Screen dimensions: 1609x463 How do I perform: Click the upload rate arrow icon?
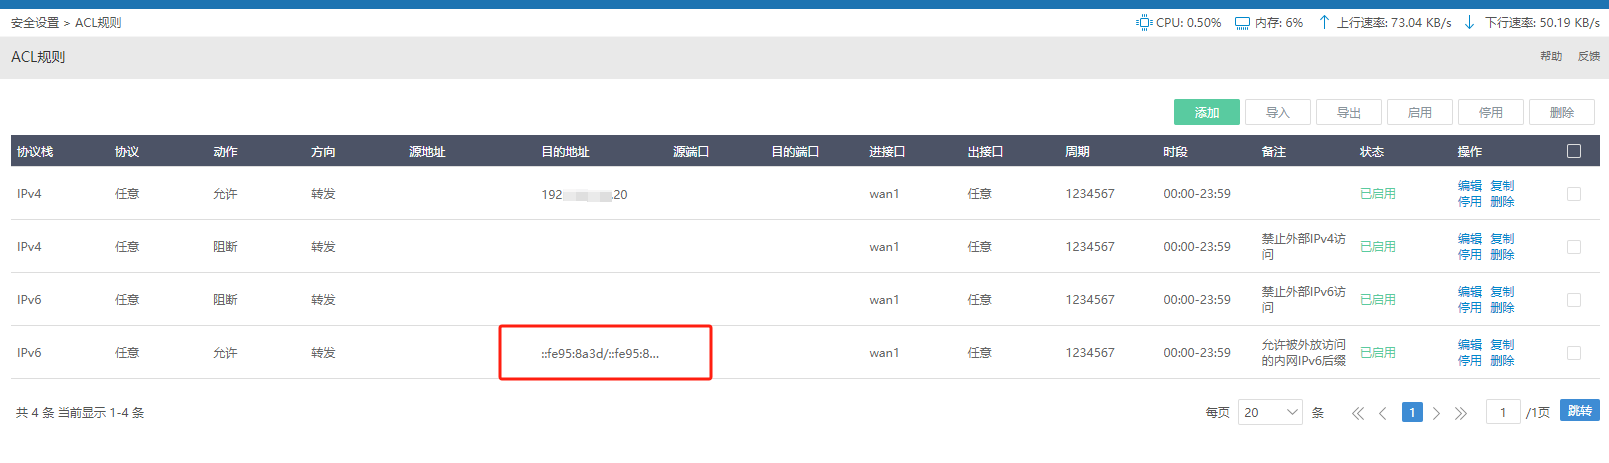point(1324,22)
